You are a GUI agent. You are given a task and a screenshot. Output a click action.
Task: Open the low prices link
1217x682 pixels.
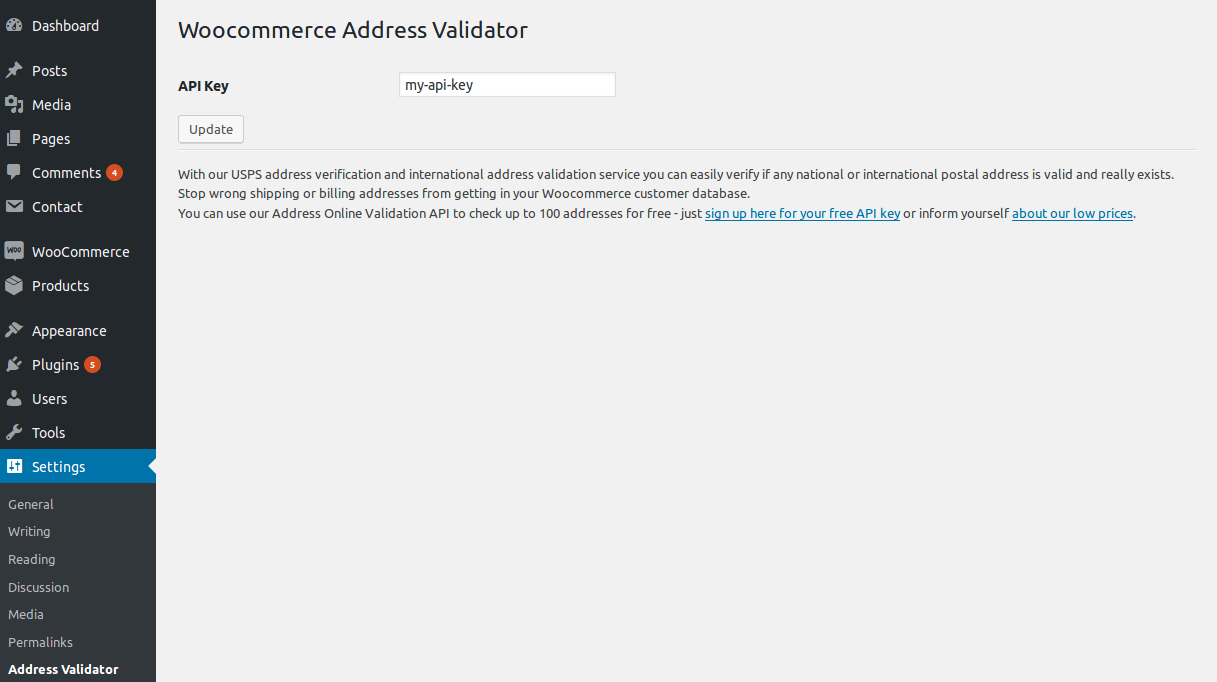1072,214
